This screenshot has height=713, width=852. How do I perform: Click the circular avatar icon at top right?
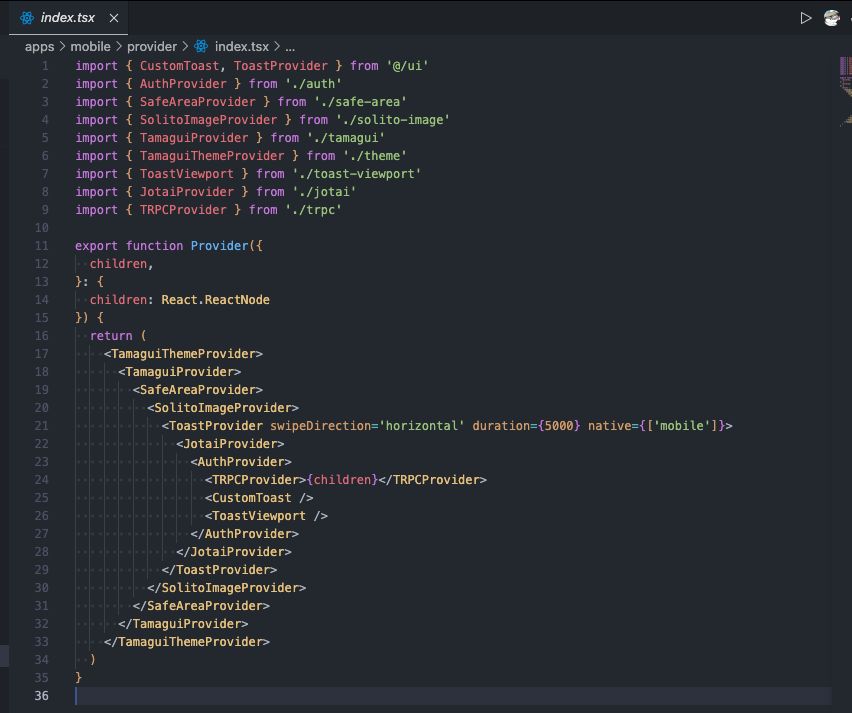click(x=832, y=18)
